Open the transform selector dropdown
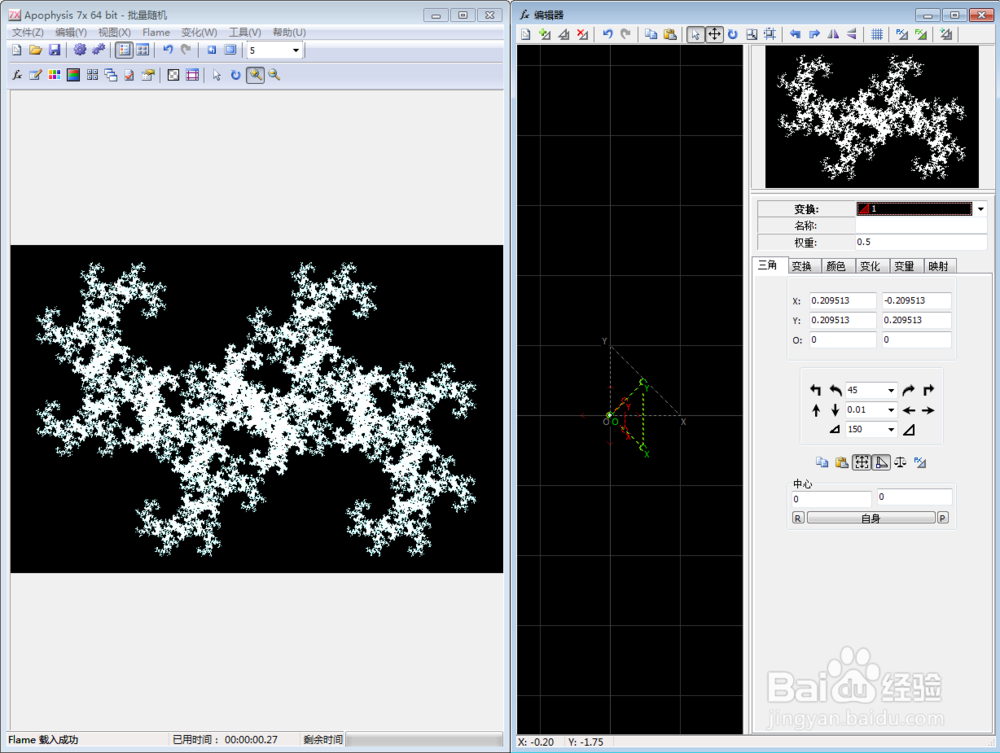This screenshot has width=1000, height=753. coord(981,208)
